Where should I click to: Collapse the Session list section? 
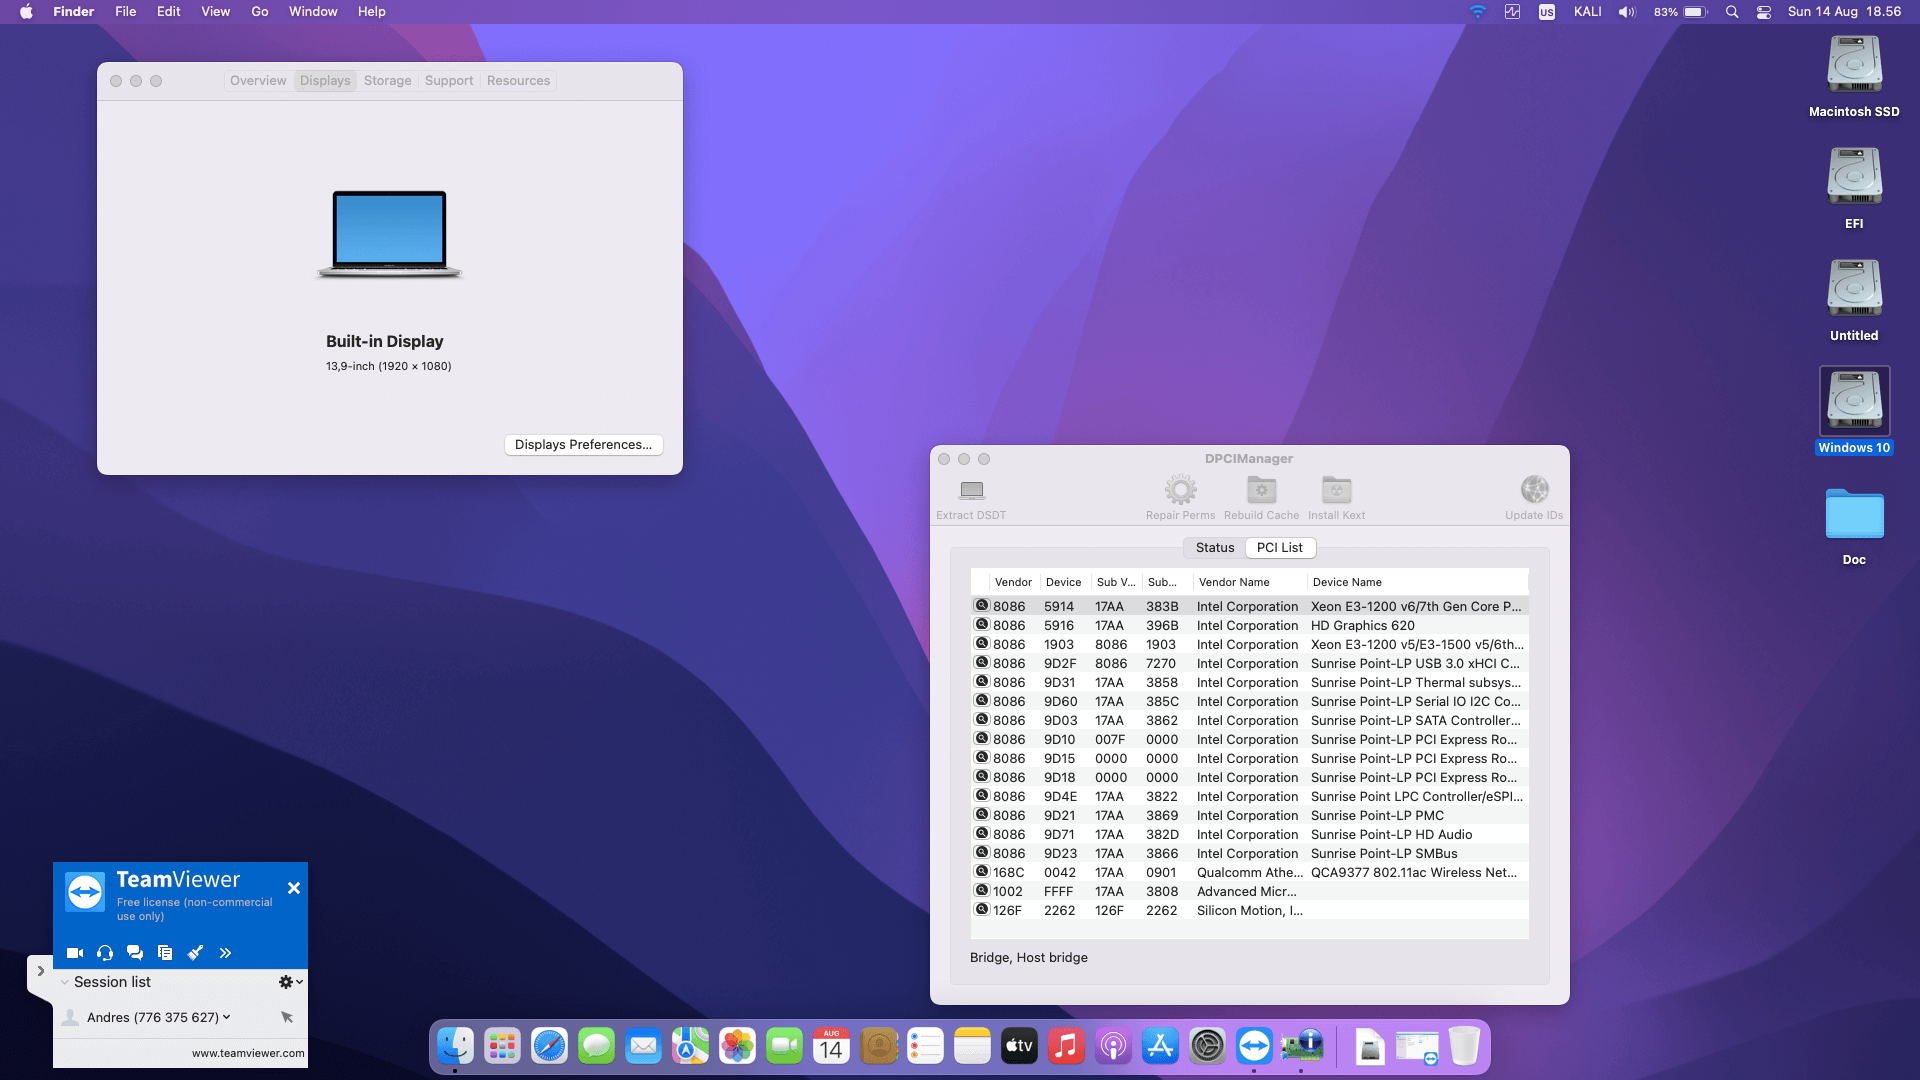pos(64,982)
